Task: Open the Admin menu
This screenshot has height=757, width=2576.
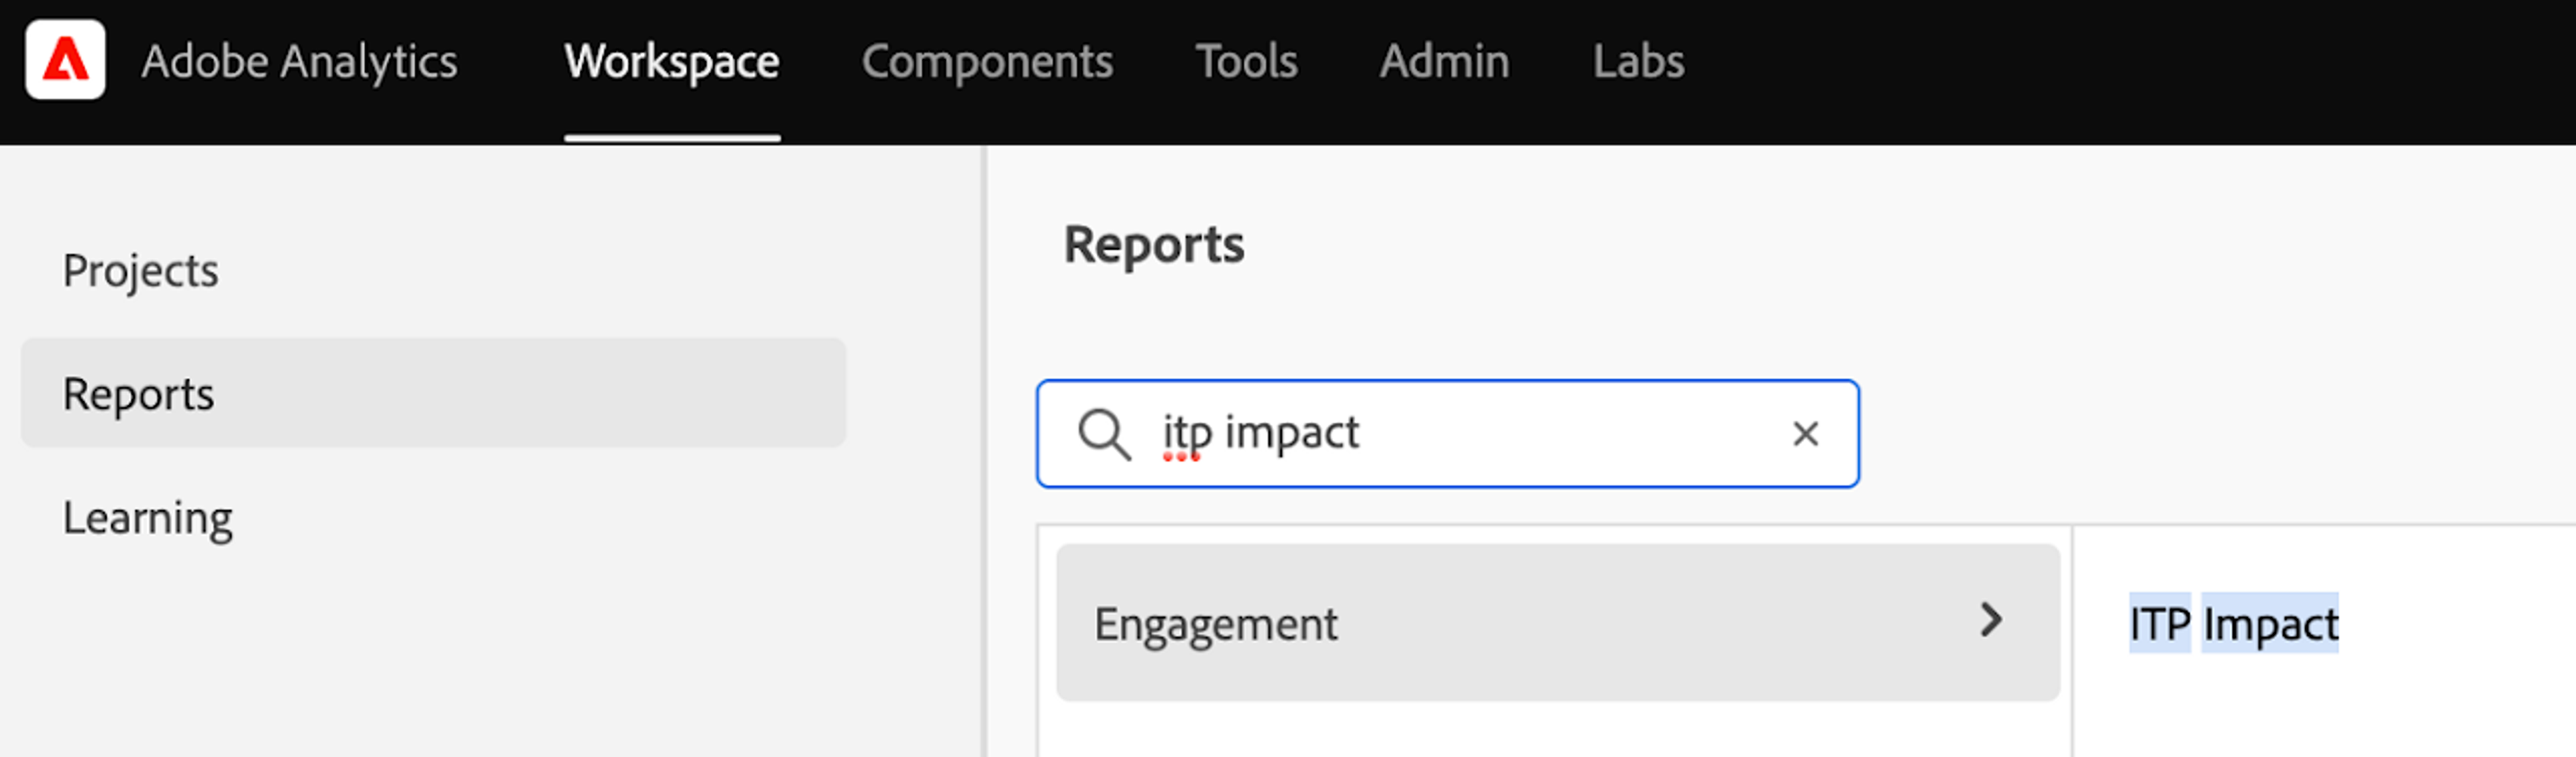Action: coord(1444,62)
